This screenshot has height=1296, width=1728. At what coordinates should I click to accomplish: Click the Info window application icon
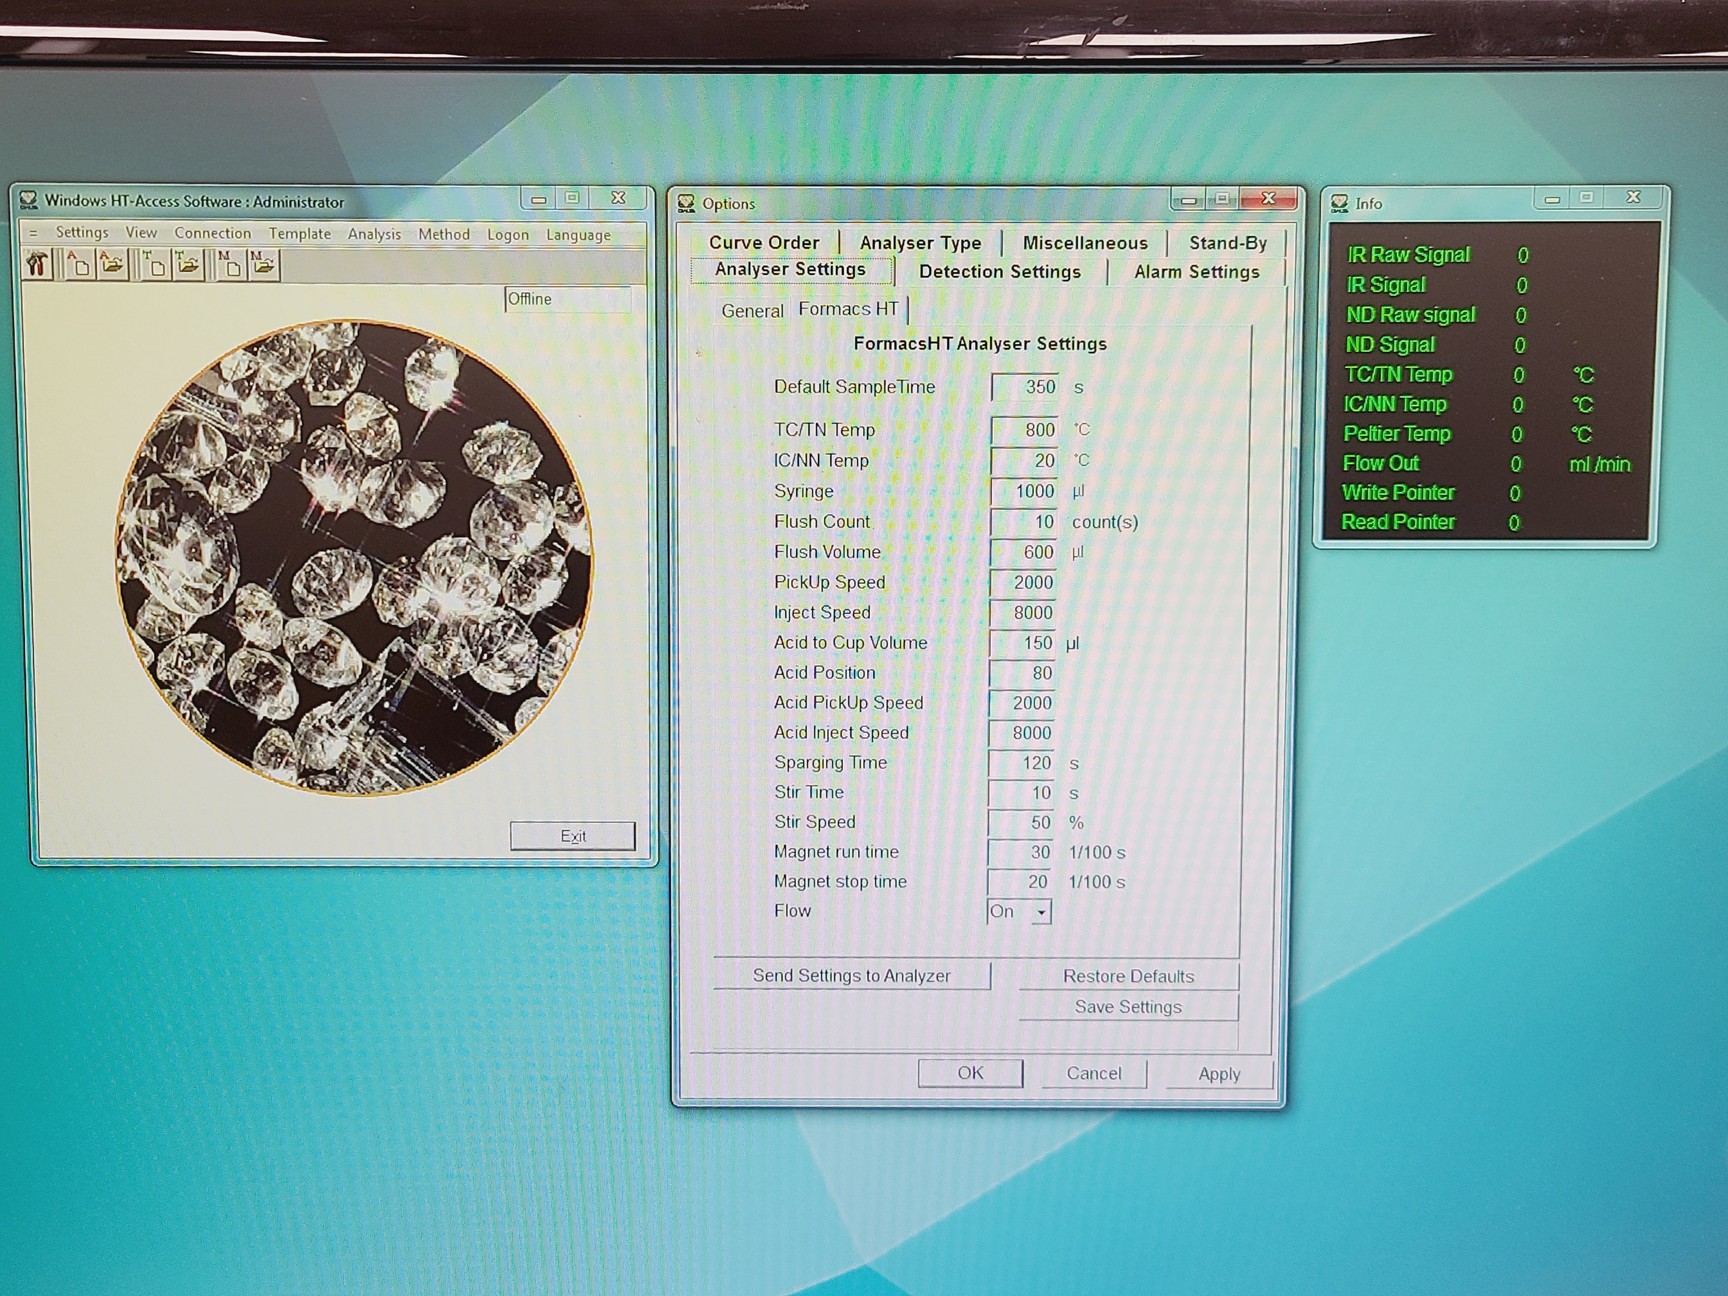[x=1340, y=201]
